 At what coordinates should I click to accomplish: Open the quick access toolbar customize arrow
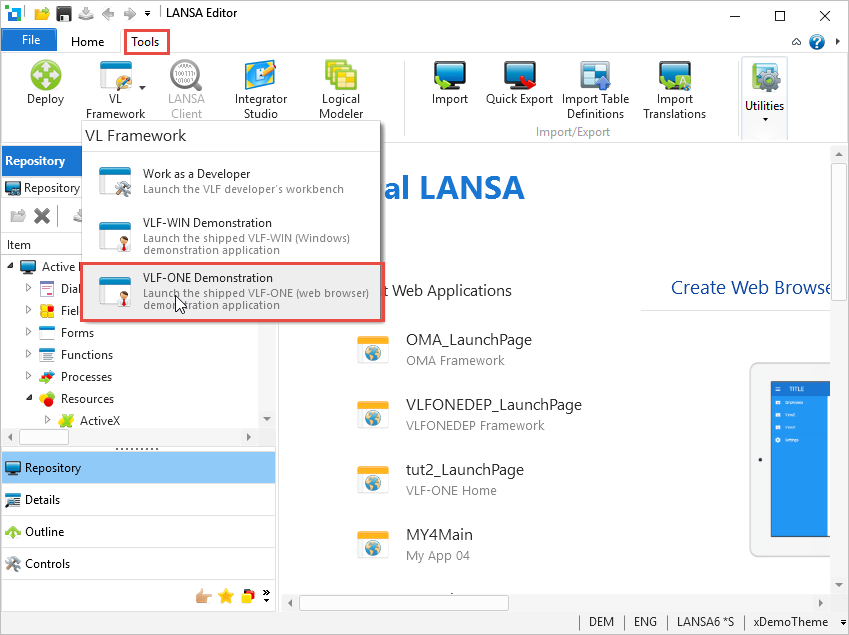pos(147,14)
